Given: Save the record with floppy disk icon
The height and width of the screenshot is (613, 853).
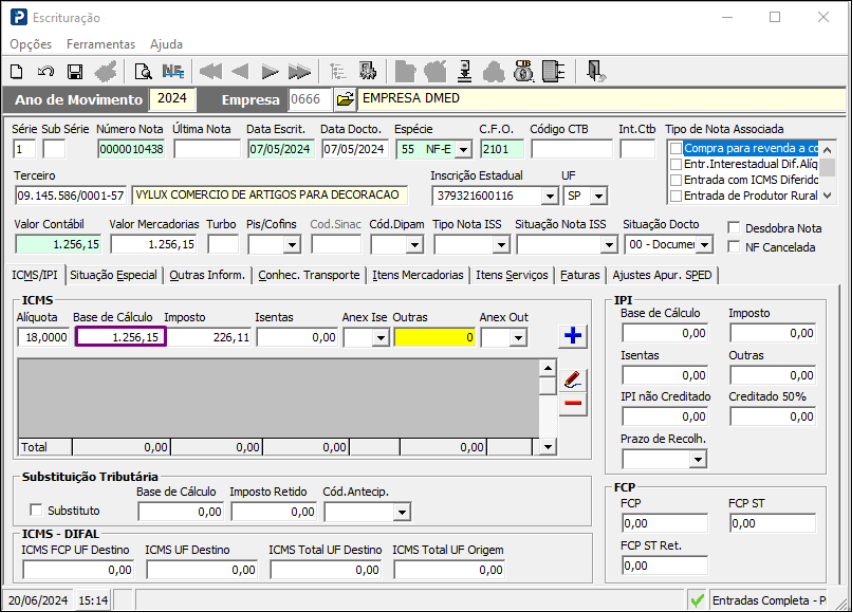Looking at the screenshot, I should 74,72.
